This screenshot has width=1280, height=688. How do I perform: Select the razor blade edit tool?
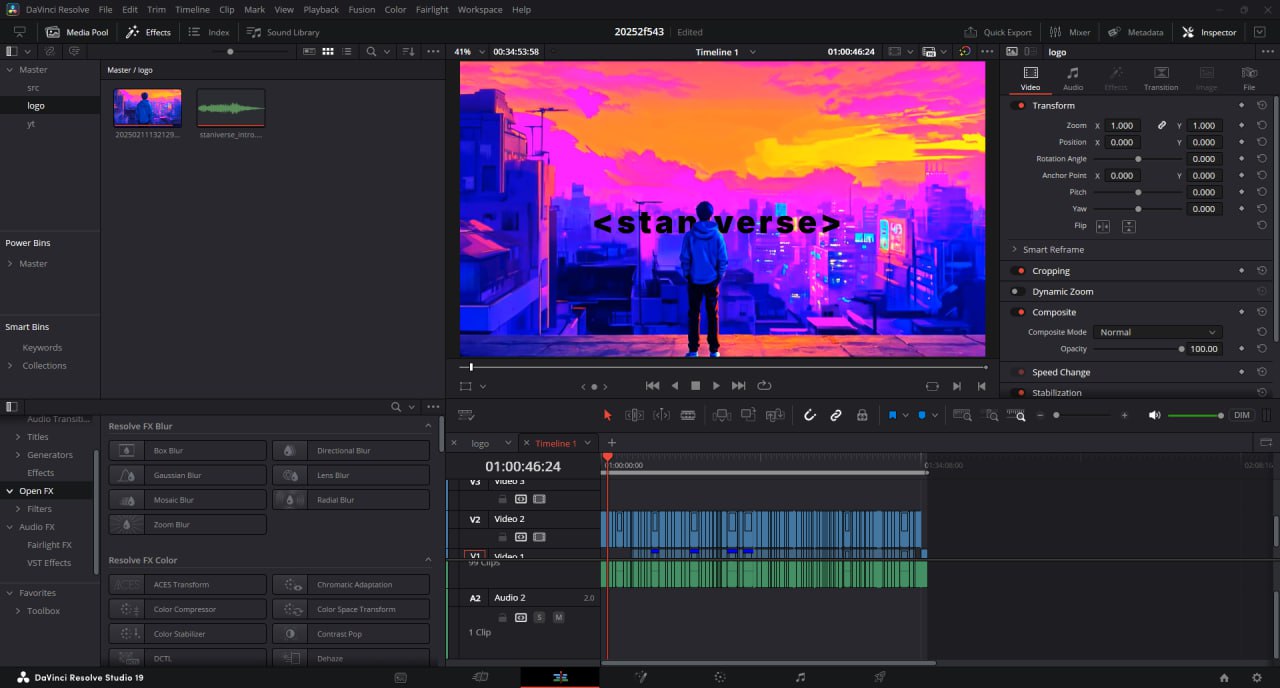pyautogui.click(x=688, y=415)
